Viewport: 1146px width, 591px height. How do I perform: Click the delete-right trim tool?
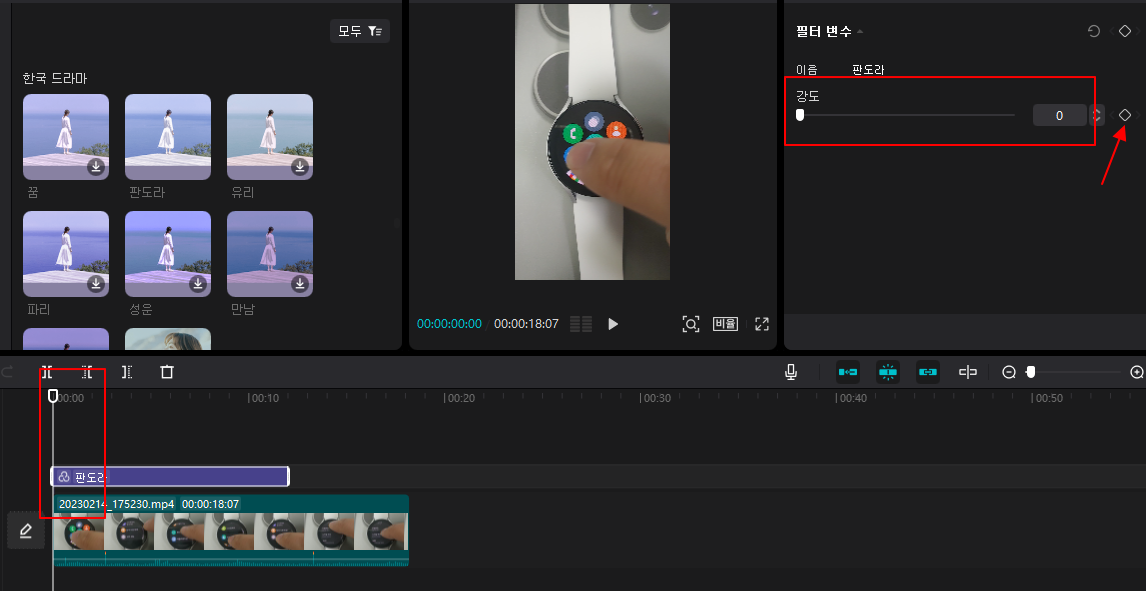click(127, 373)
